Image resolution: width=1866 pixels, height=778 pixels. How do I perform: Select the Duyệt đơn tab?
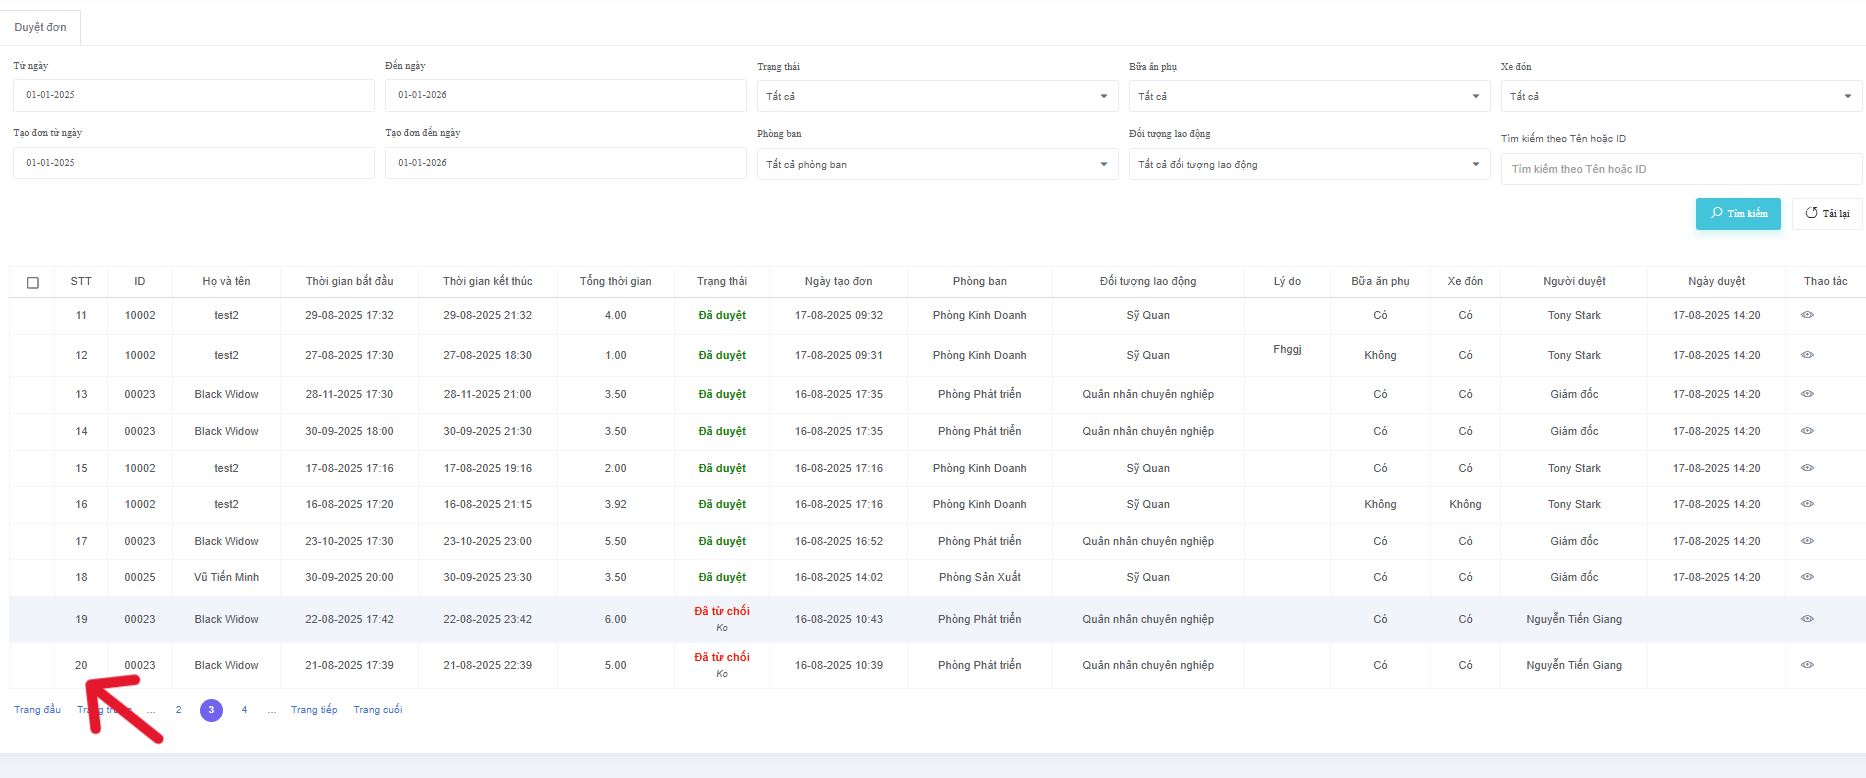[41, 27]
